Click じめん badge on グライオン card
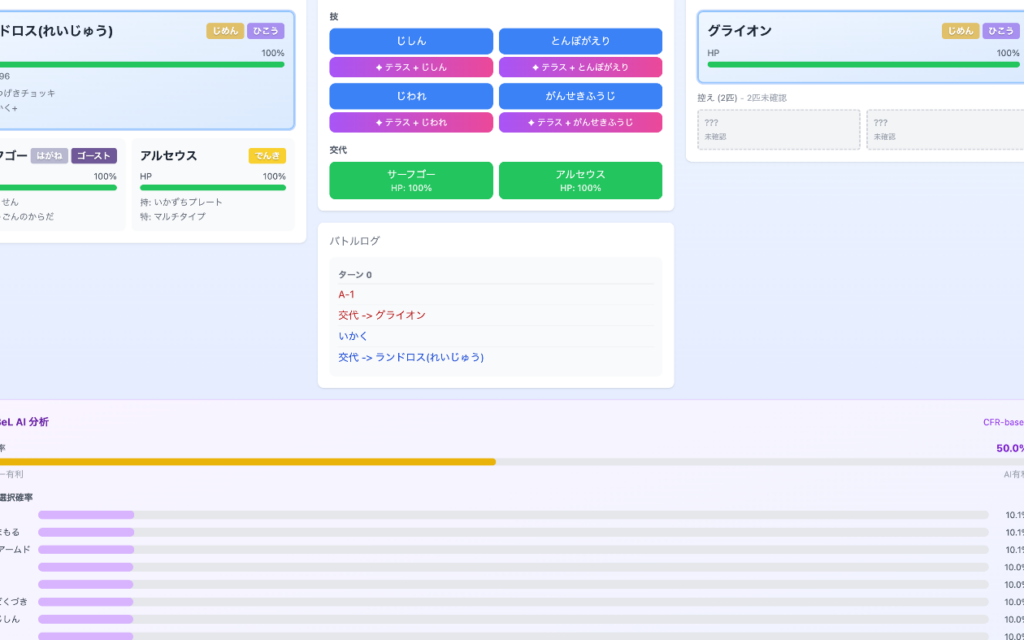This screenshot has height=640, width=1024. click(960, 31)
